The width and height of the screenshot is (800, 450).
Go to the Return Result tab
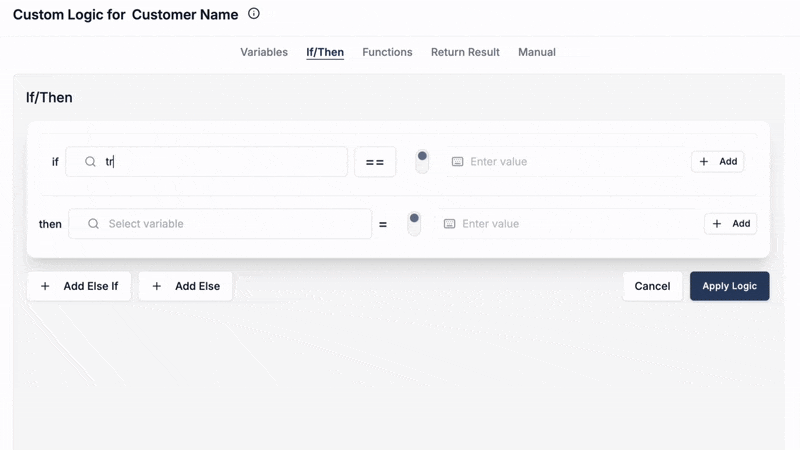pos(465,52)
